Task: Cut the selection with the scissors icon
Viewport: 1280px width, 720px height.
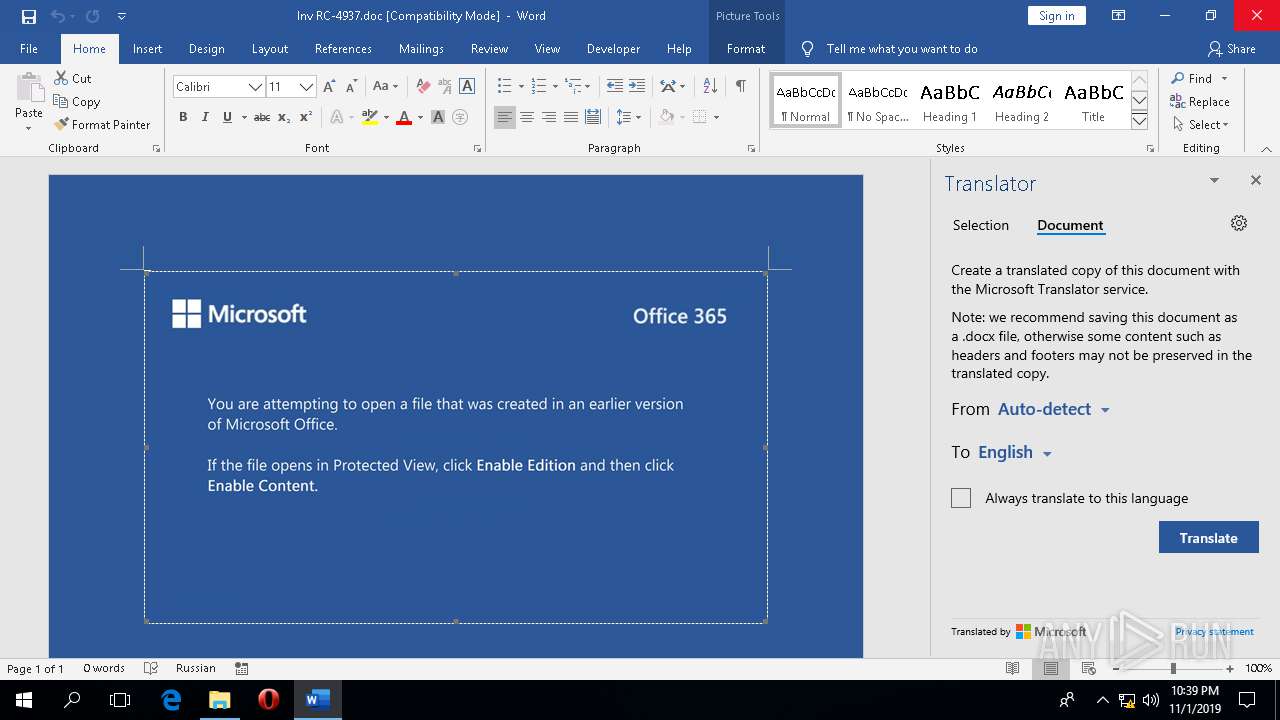Action: click(60, 78)
